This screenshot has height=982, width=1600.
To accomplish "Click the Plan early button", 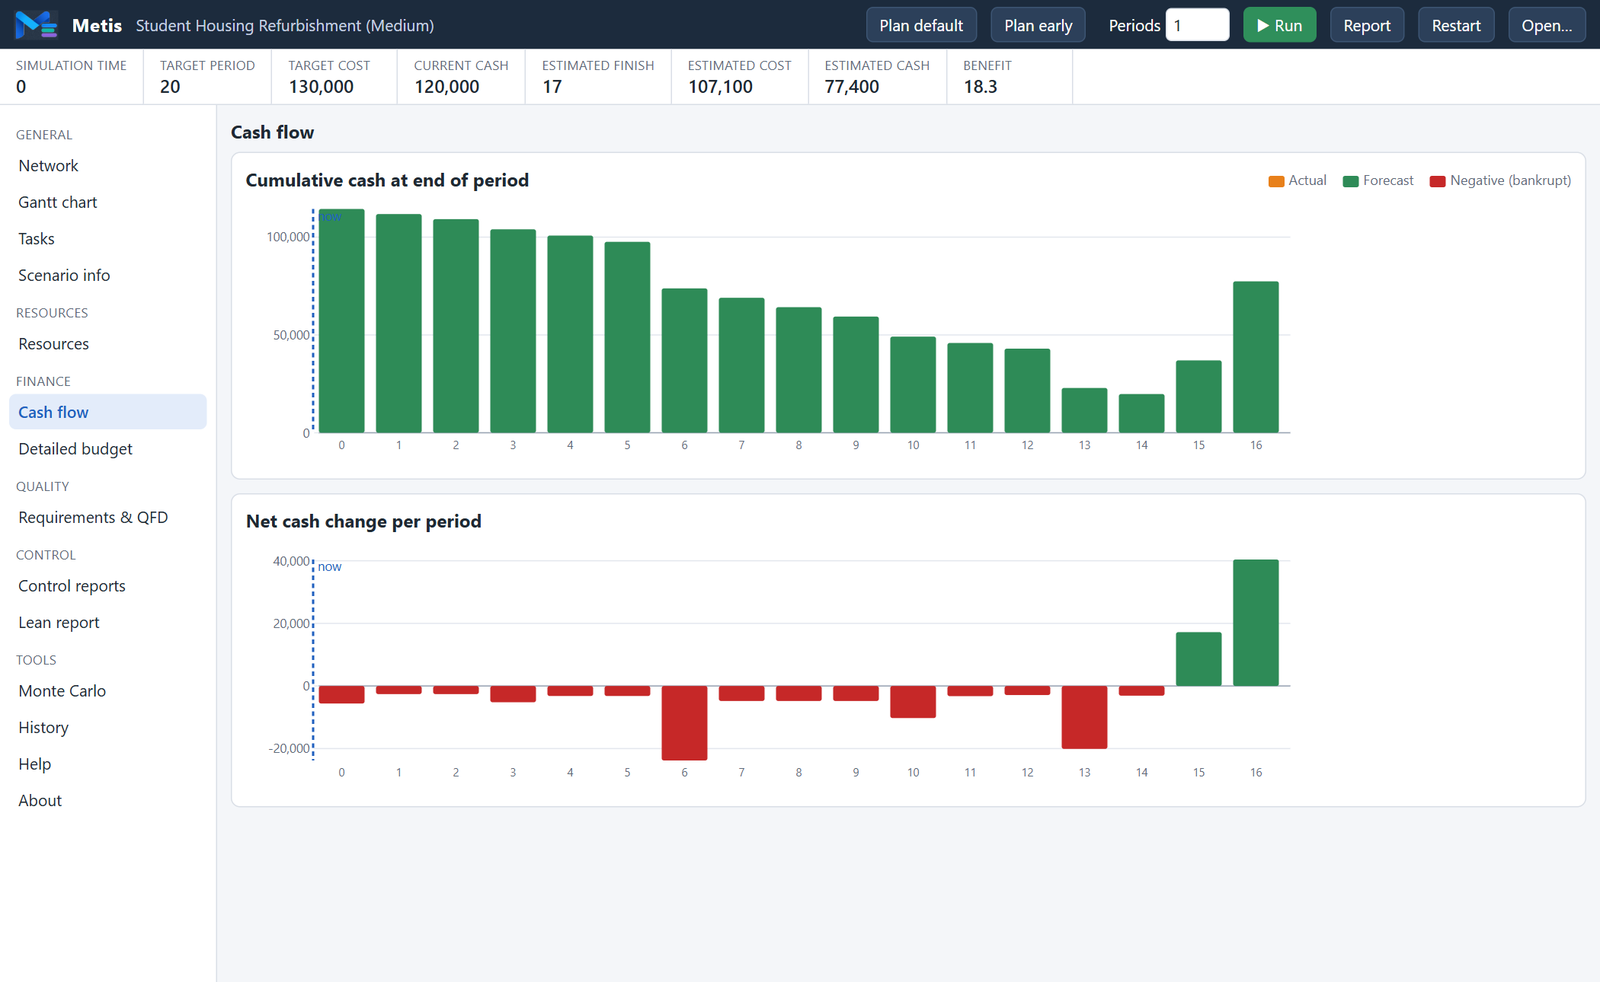I will [1038, 25].
